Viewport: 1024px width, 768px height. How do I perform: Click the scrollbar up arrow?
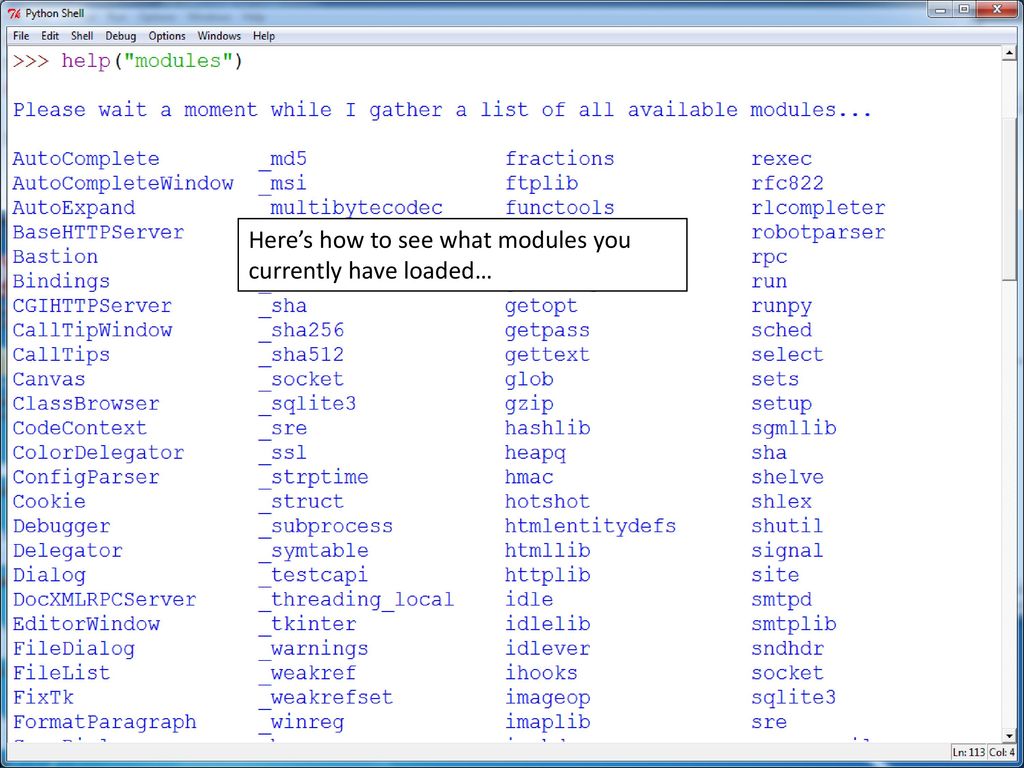tap(1008, 54)
